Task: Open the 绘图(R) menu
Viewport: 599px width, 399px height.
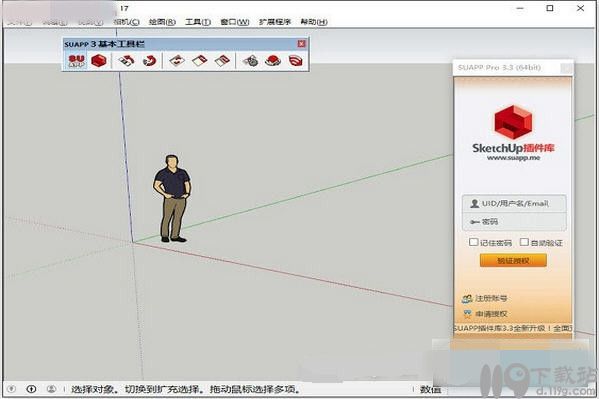Action: 162,22
